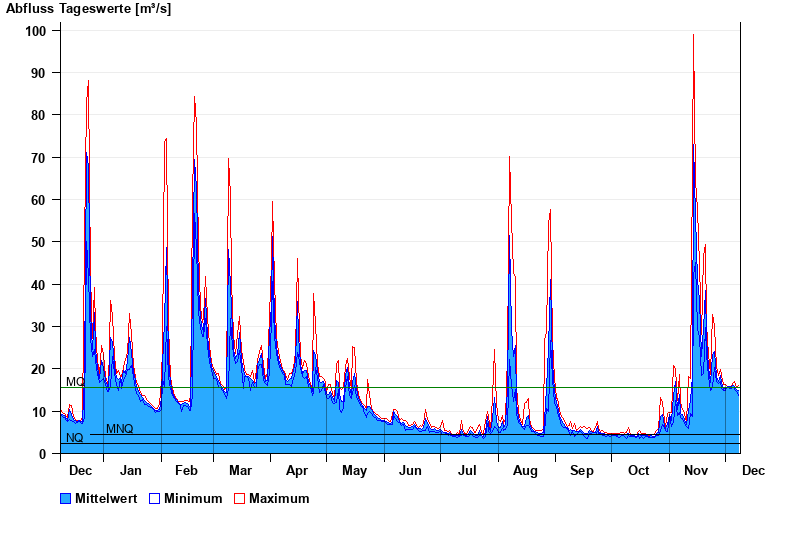Select the Minimum legend label

click(193, 498)
